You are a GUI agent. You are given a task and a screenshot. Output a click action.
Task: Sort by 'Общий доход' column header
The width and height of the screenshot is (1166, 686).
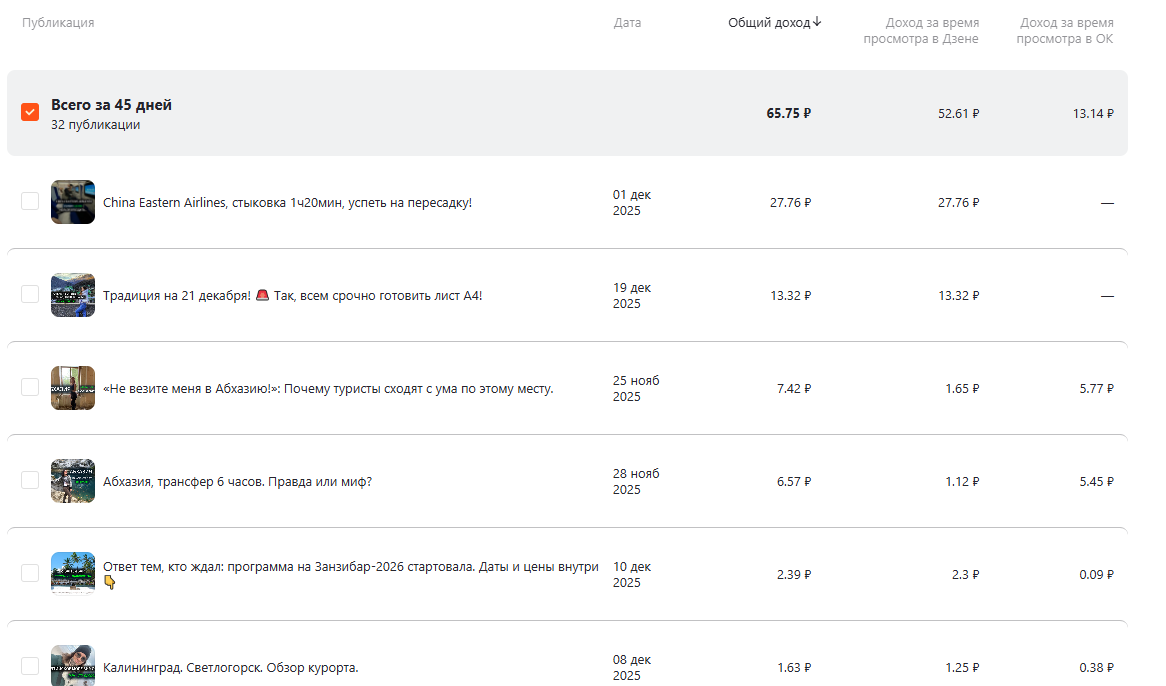pos(768,22)
